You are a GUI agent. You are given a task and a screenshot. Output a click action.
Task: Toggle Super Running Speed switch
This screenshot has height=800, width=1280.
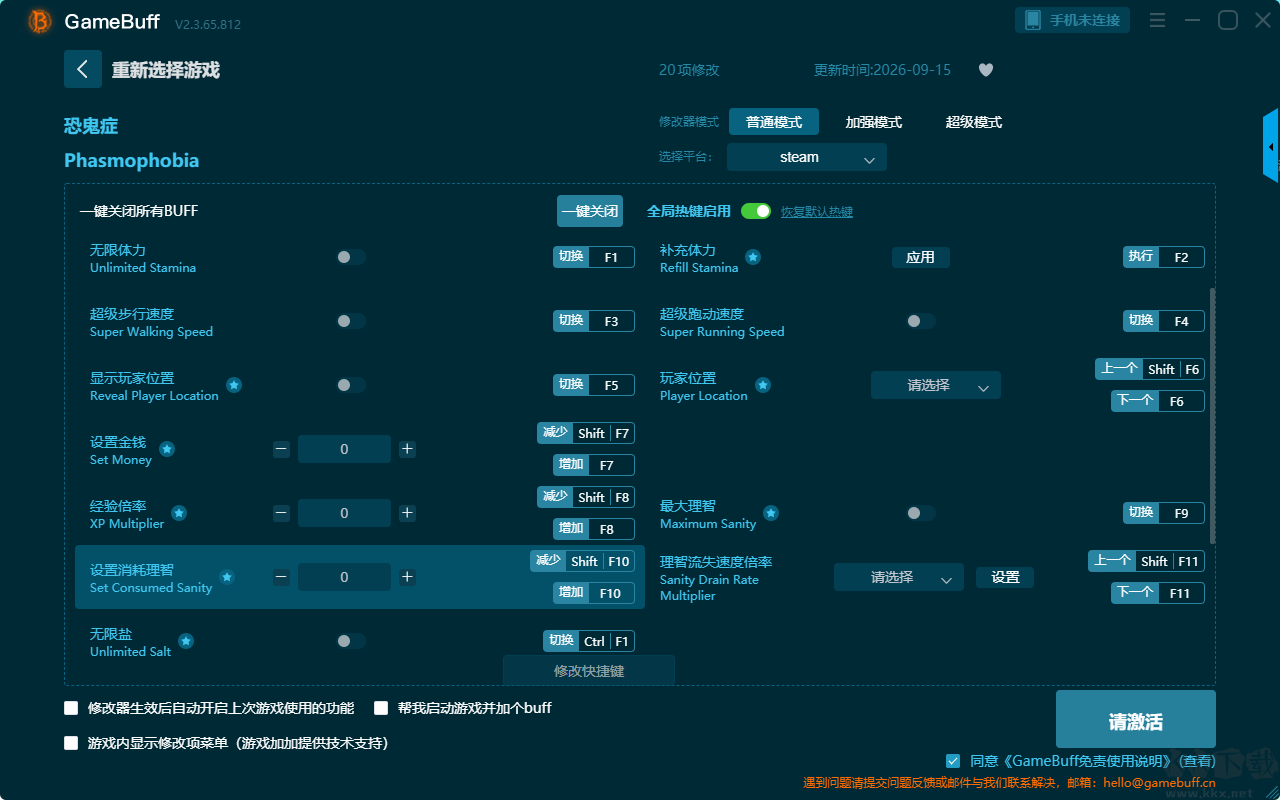[921, 321]
